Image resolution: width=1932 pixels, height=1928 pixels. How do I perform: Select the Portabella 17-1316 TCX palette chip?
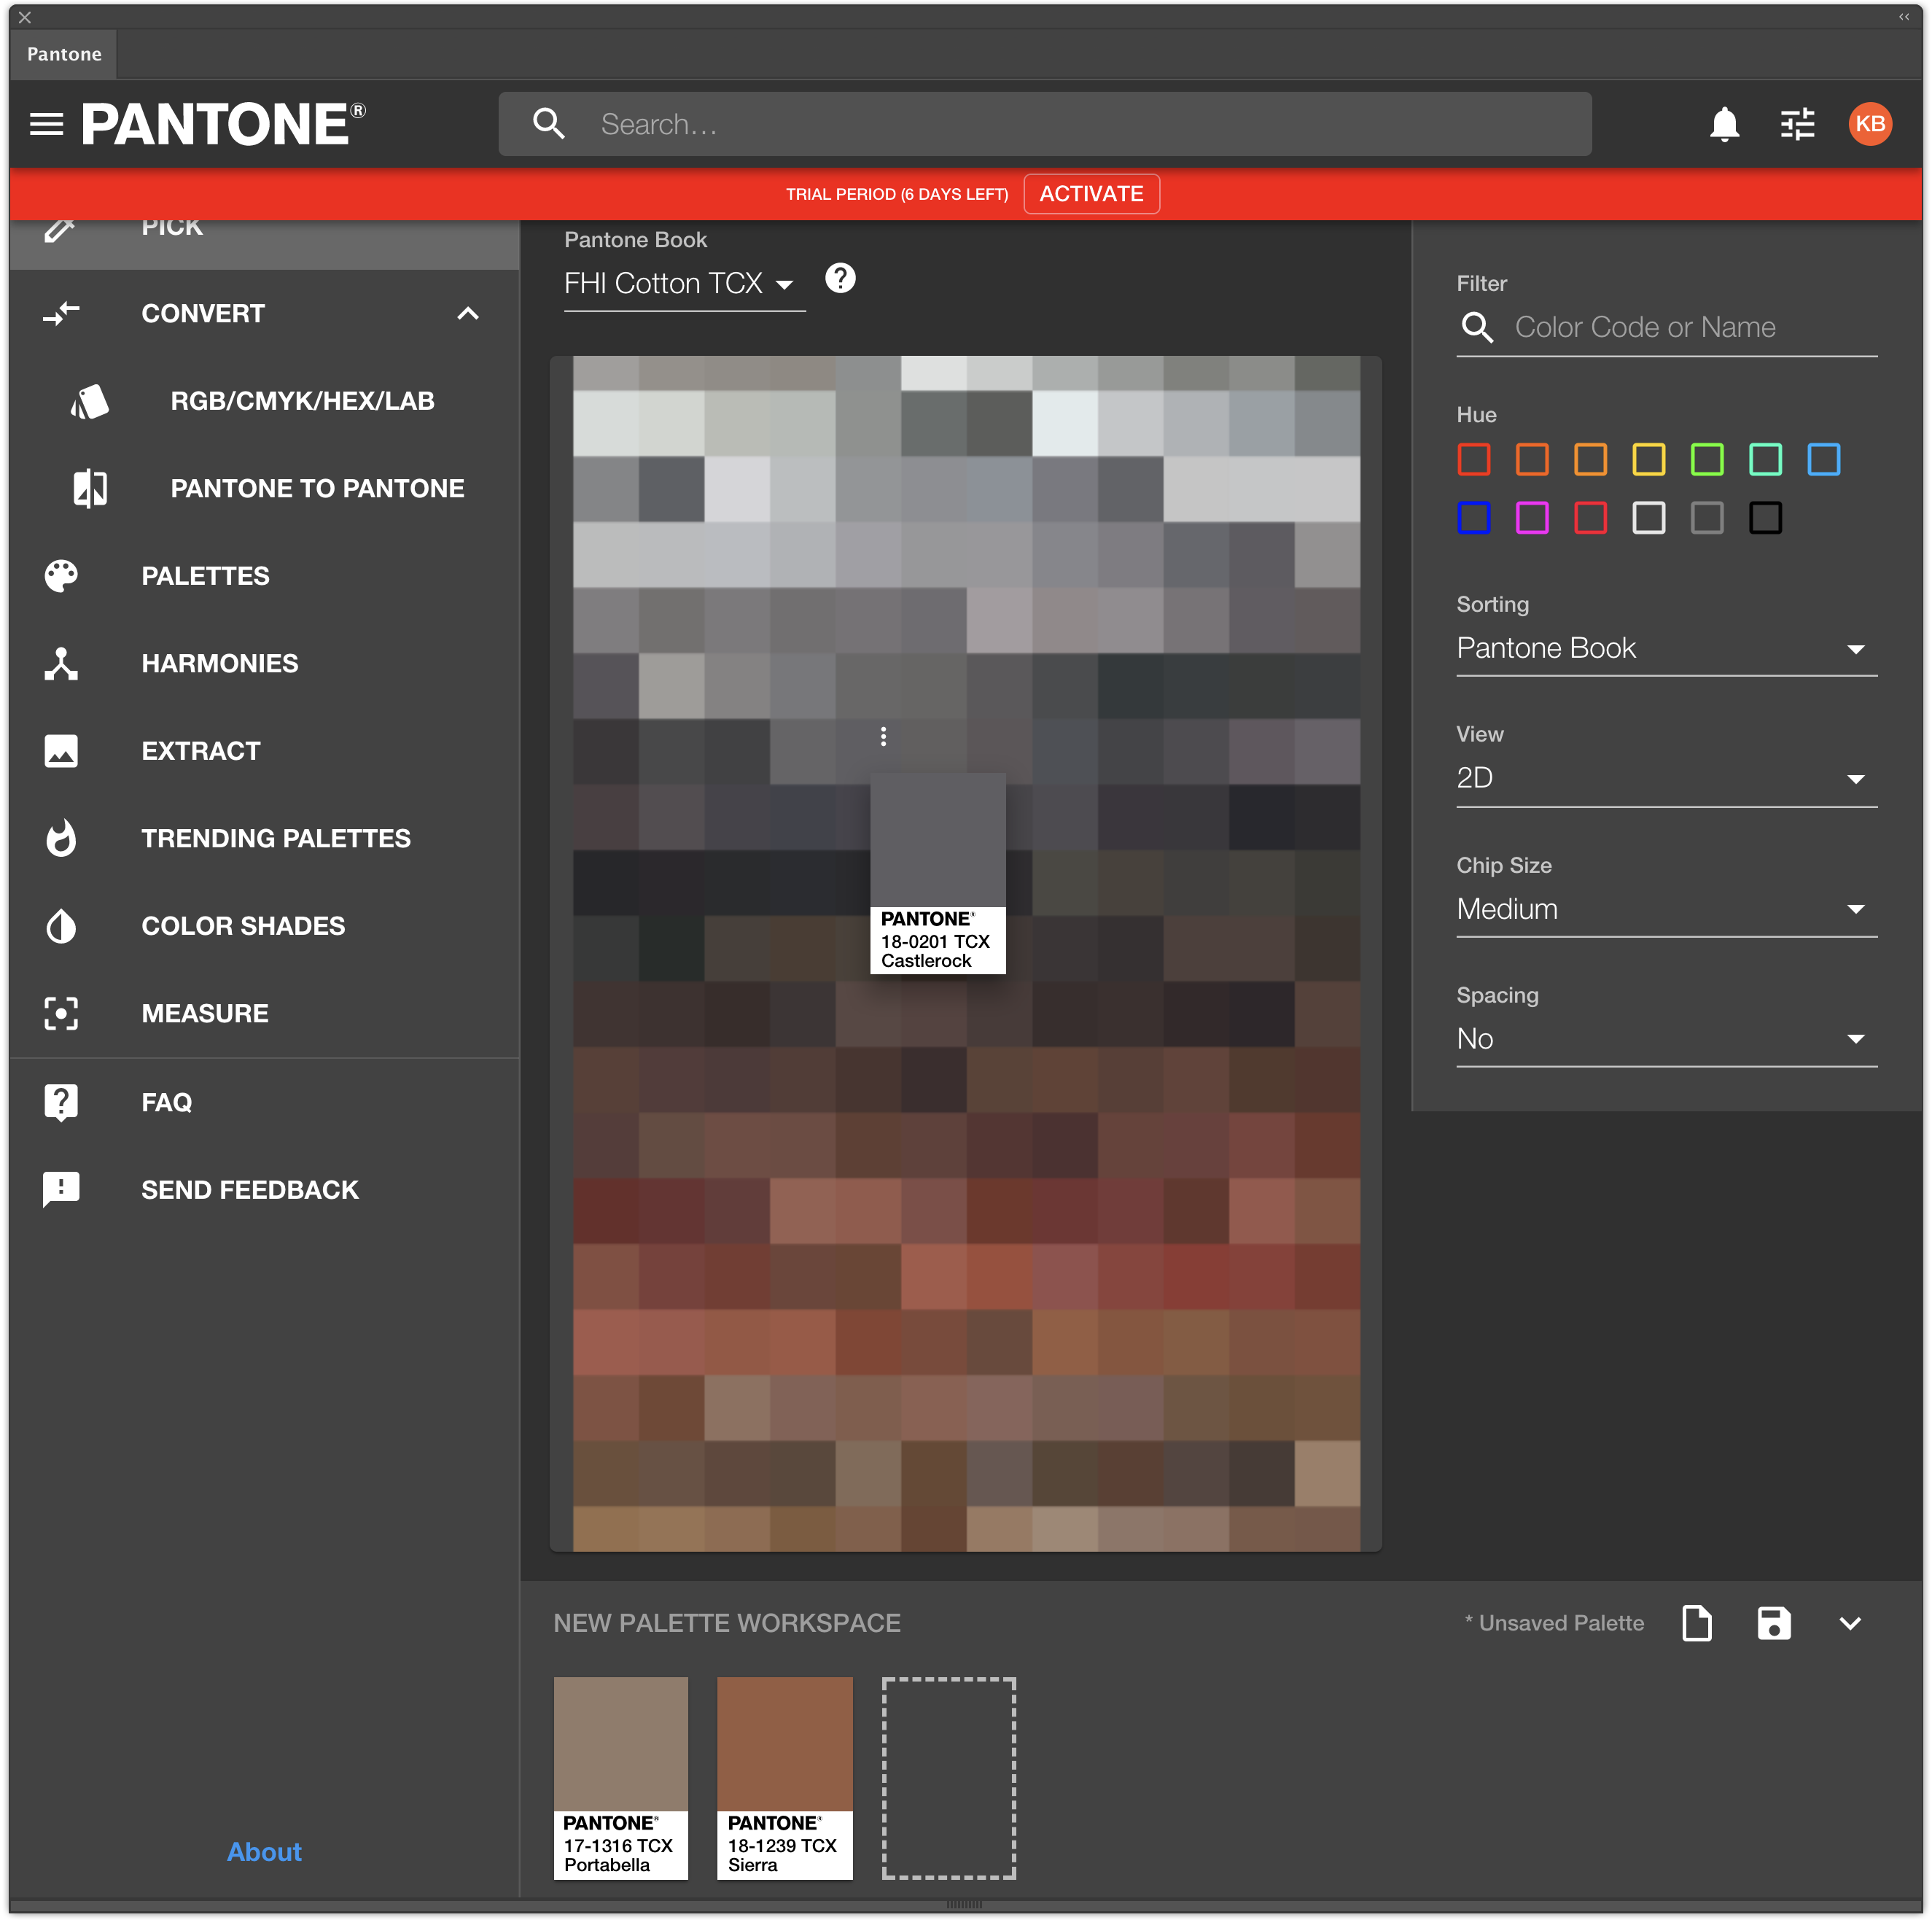(x=620, y=1778)
